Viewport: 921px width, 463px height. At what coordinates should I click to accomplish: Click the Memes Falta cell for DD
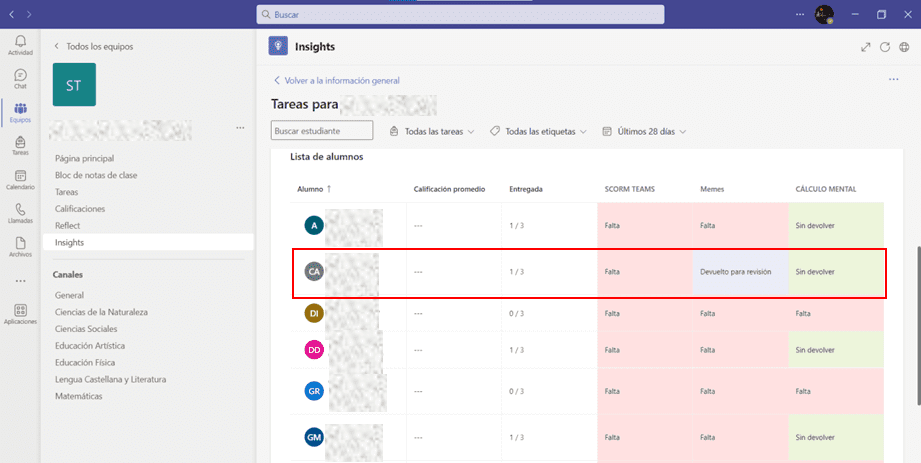coord(740,350)
